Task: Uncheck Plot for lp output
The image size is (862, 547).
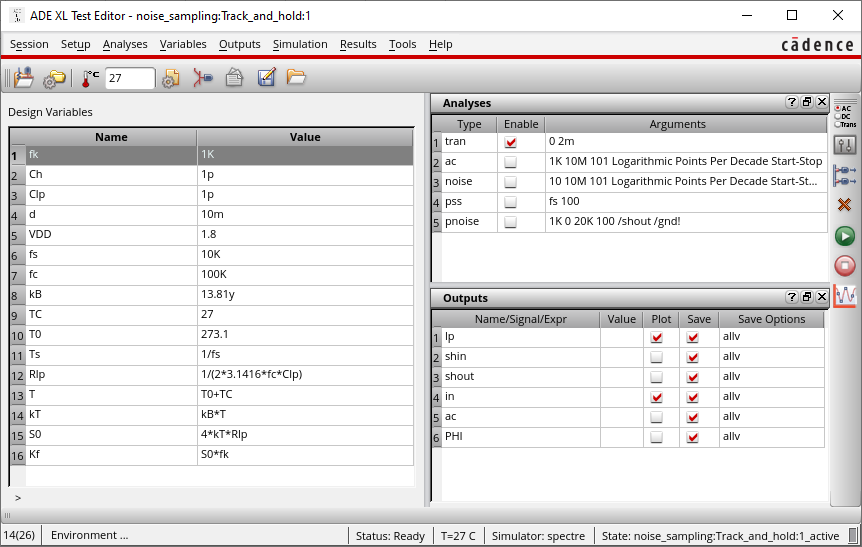Action: 656,337
